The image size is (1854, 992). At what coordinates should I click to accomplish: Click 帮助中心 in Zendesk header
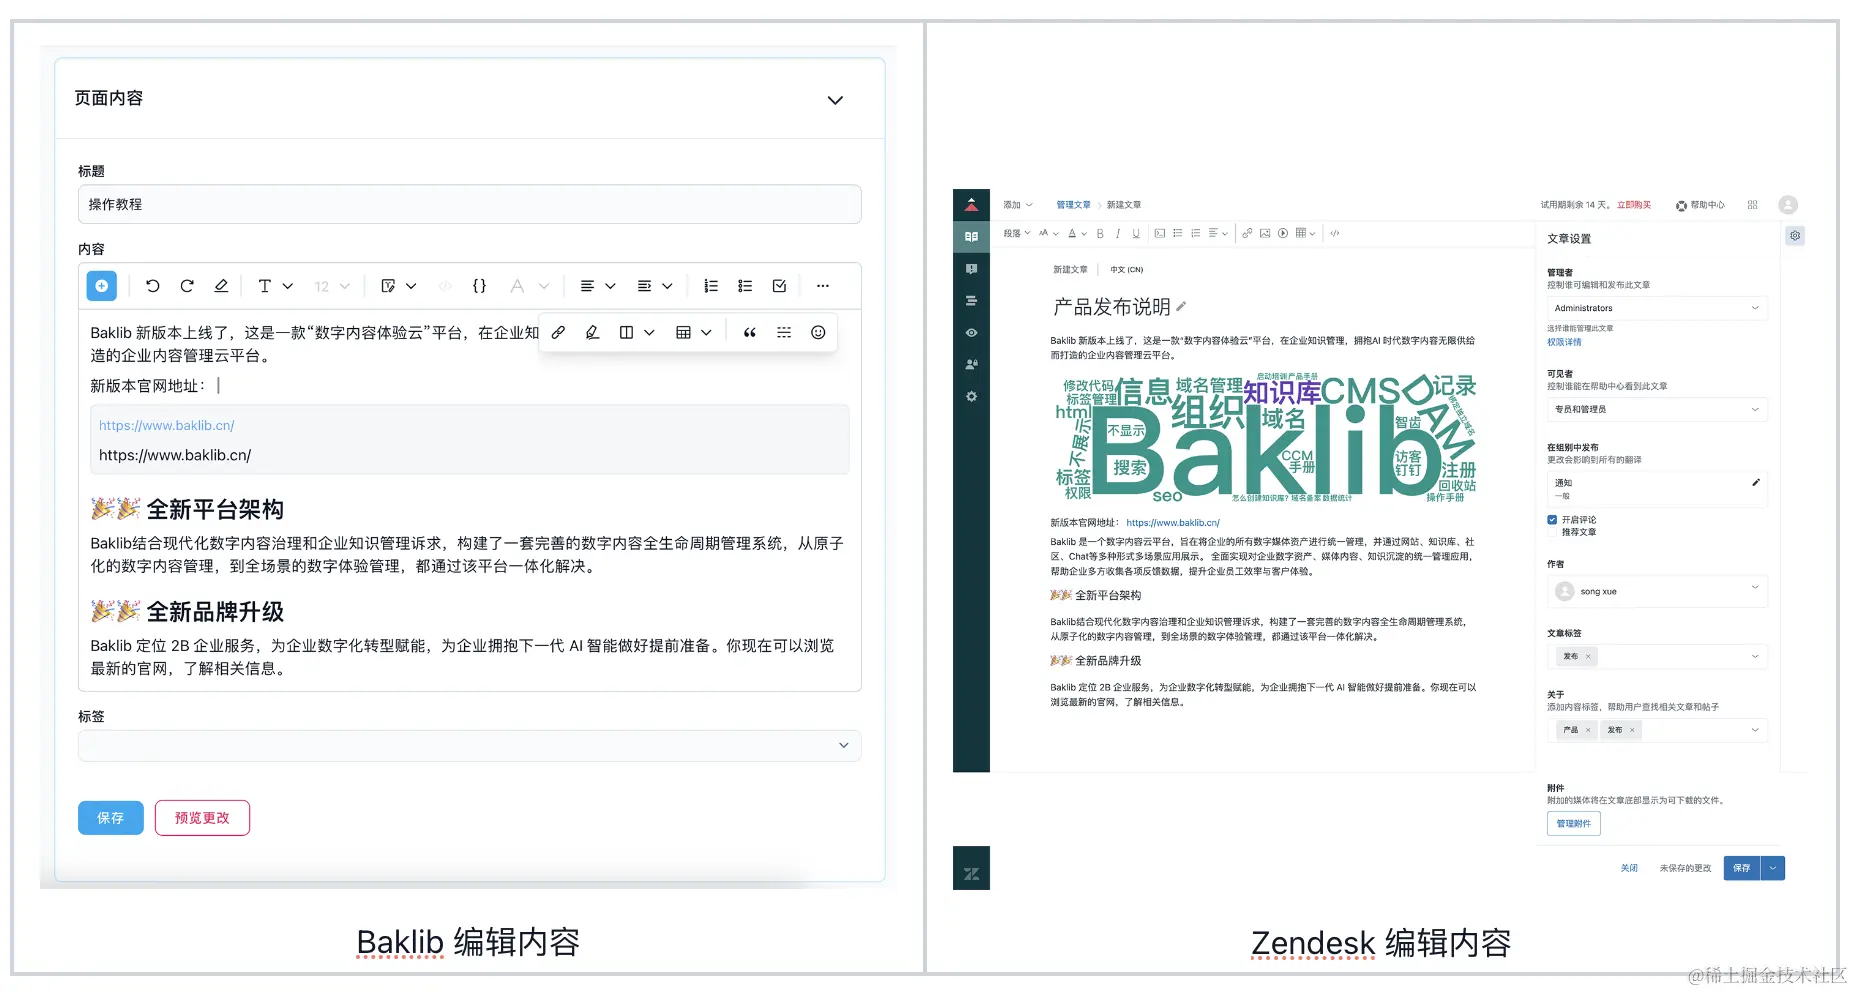(x=1700, y=205)
